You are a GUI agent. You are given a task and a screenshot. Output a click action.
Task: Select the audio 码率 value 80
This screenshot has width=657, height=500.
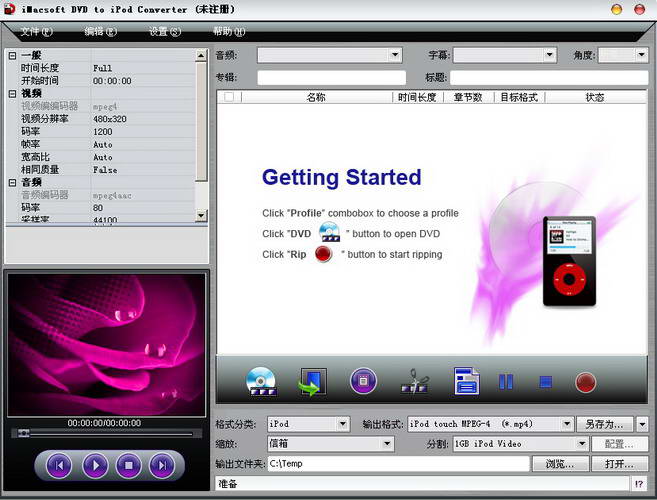(98, 208)
